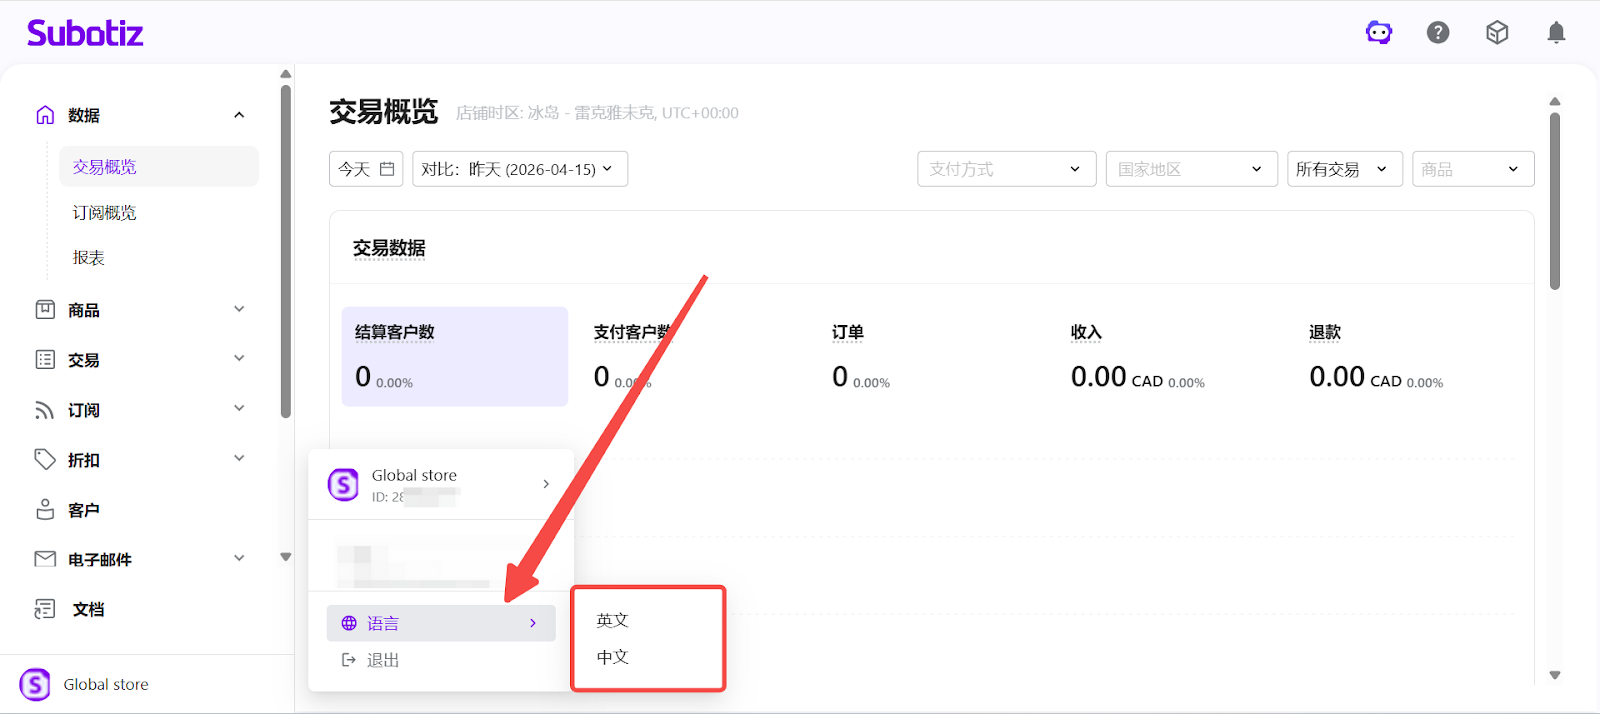The width and height of the screenshot is (1600, 714).
Task: Collapse the 数据 sidebar section
Action: 239,115
